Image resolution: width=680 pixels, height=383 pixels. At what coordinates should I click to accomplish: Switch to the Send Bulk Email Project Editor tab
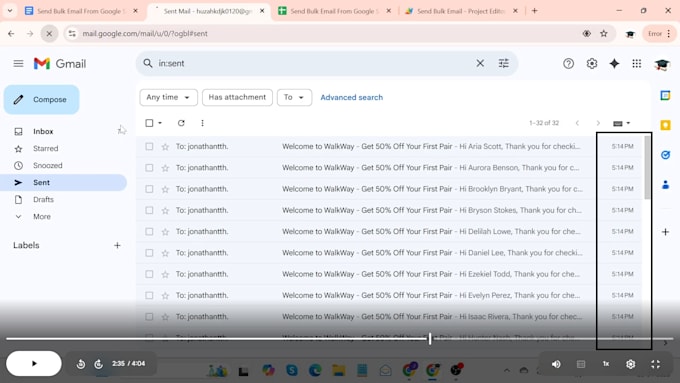click(461, 11)
